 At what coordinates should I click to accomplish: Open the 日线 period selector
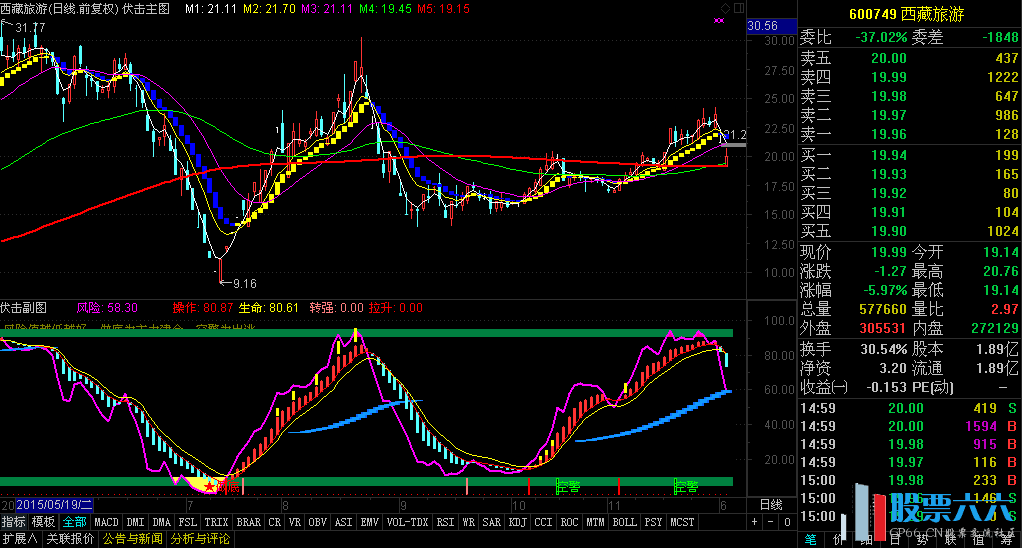tap(771, 504)
